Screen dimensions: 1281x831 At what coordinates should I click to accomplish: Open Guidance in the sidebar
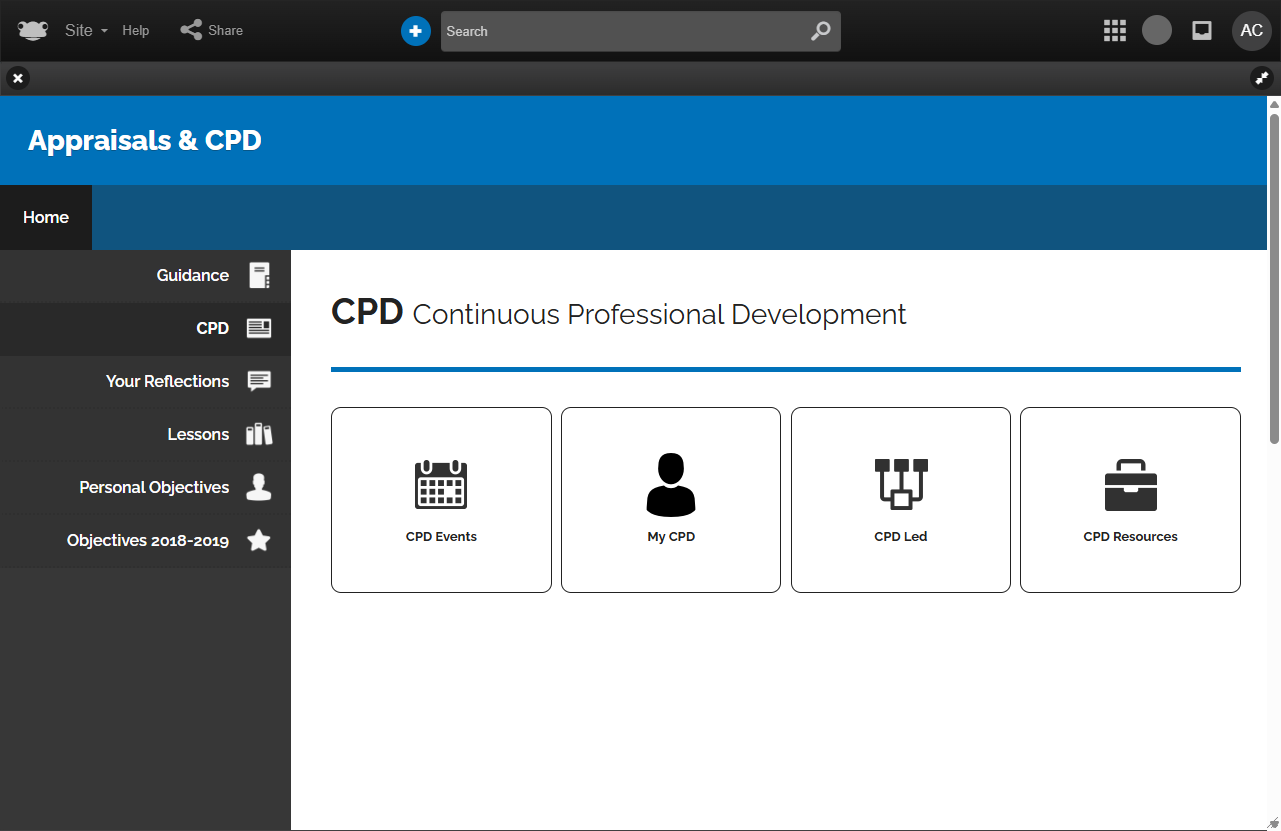(x=193, y=276)
